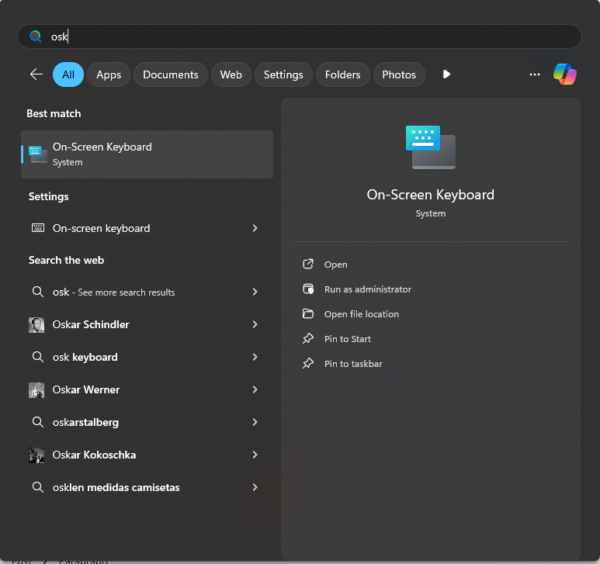The width and height of the screenshot is (600, 564).
Task: Click the Run as administrator shield icon
Action: click(x=308, y=289)
